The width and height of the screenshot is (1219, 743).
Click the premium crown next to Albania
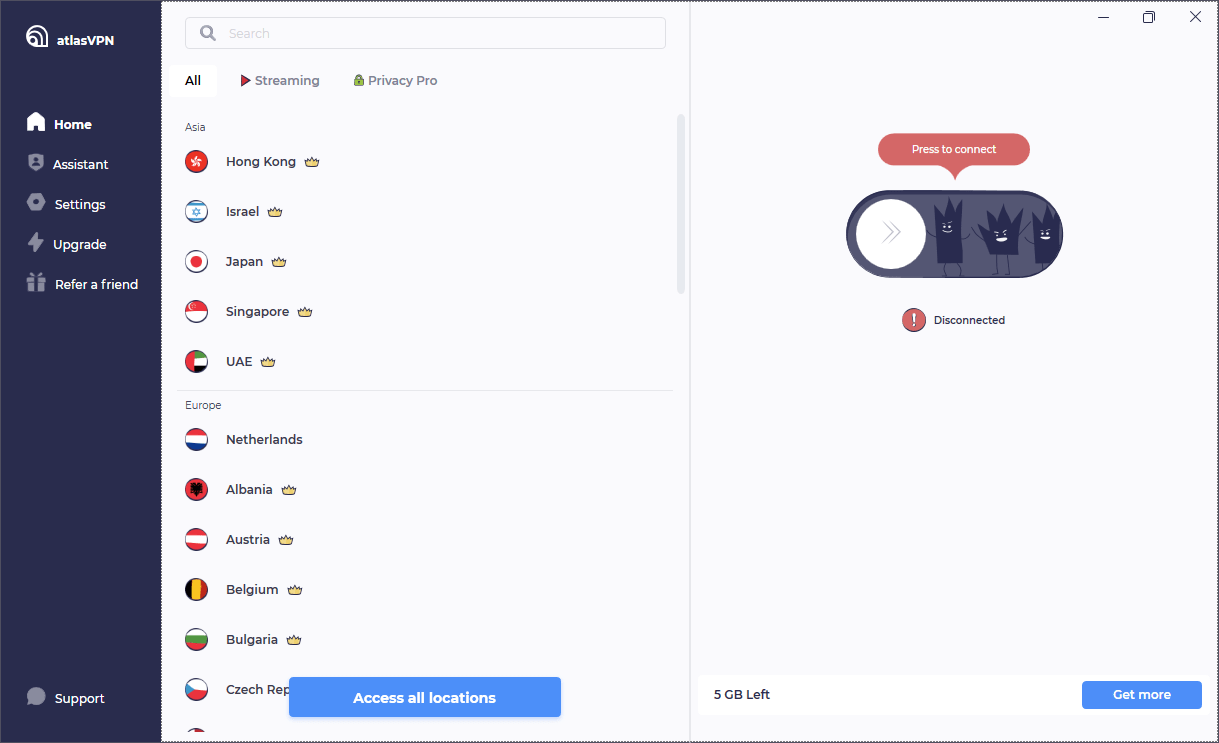click(x=289, y=489)
